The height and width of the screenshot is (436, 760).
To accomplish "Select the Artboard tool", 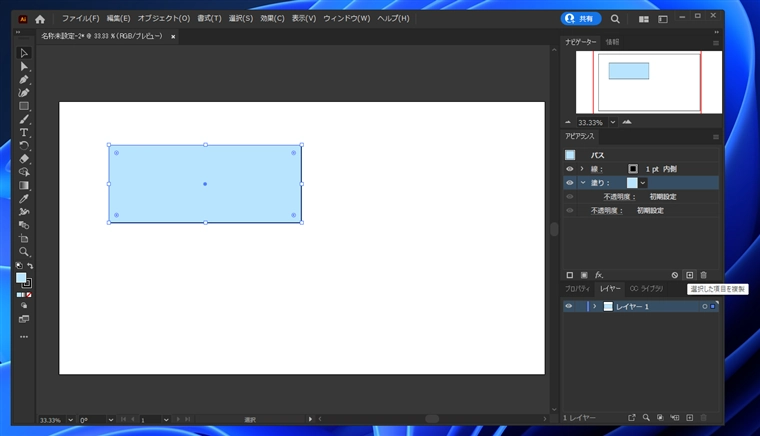I will point(24,238).
